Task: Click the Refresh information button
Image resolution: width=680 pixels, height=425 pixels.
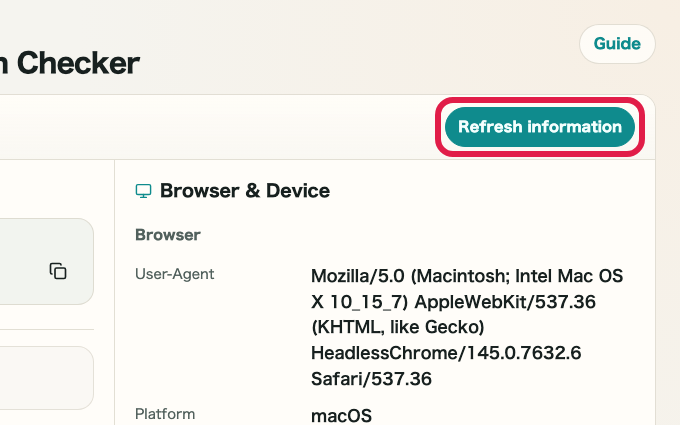Action: point(539,127)
